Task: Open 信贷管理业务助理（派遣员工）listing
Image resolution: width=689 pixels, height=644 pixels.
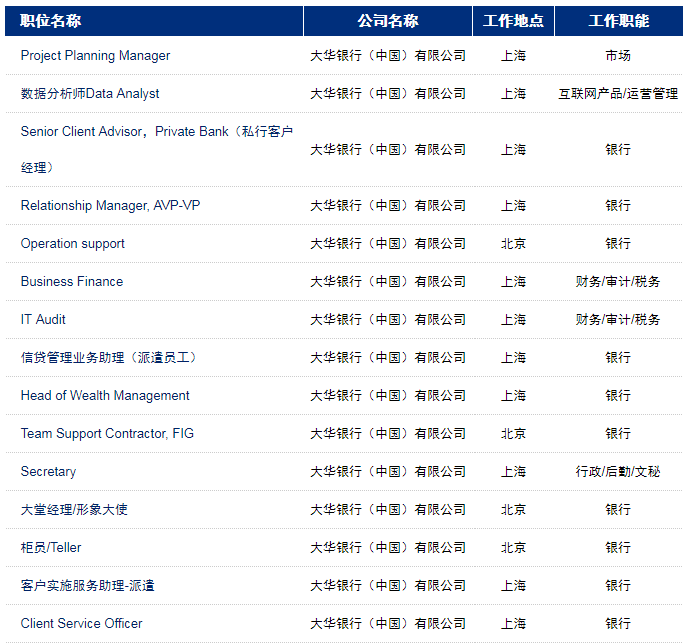Action: tap(108, 358)
